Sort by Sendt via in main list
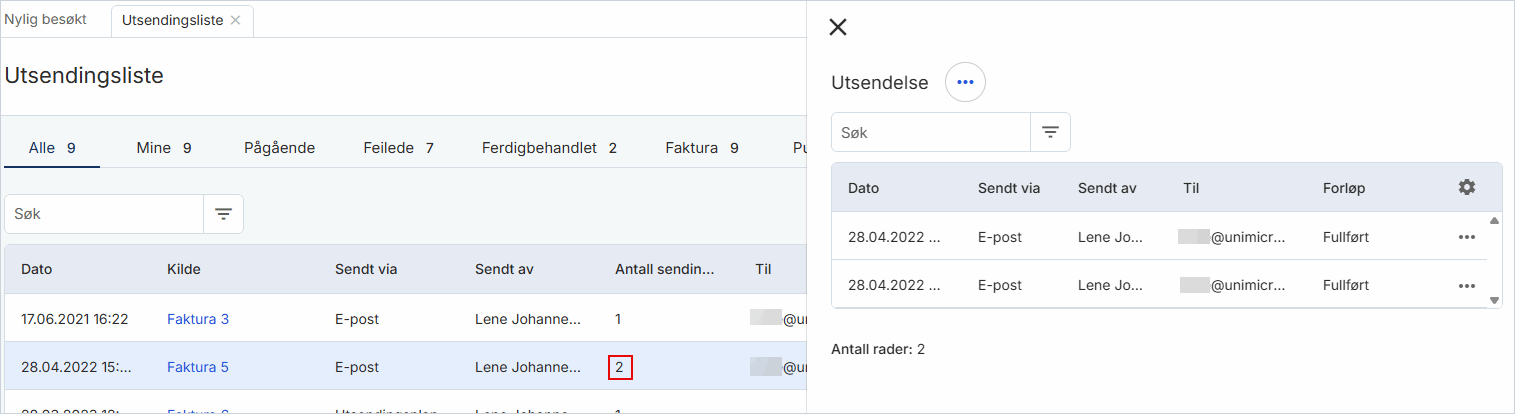The width and height of the screenshot is (1515, 414). point(366,269)
